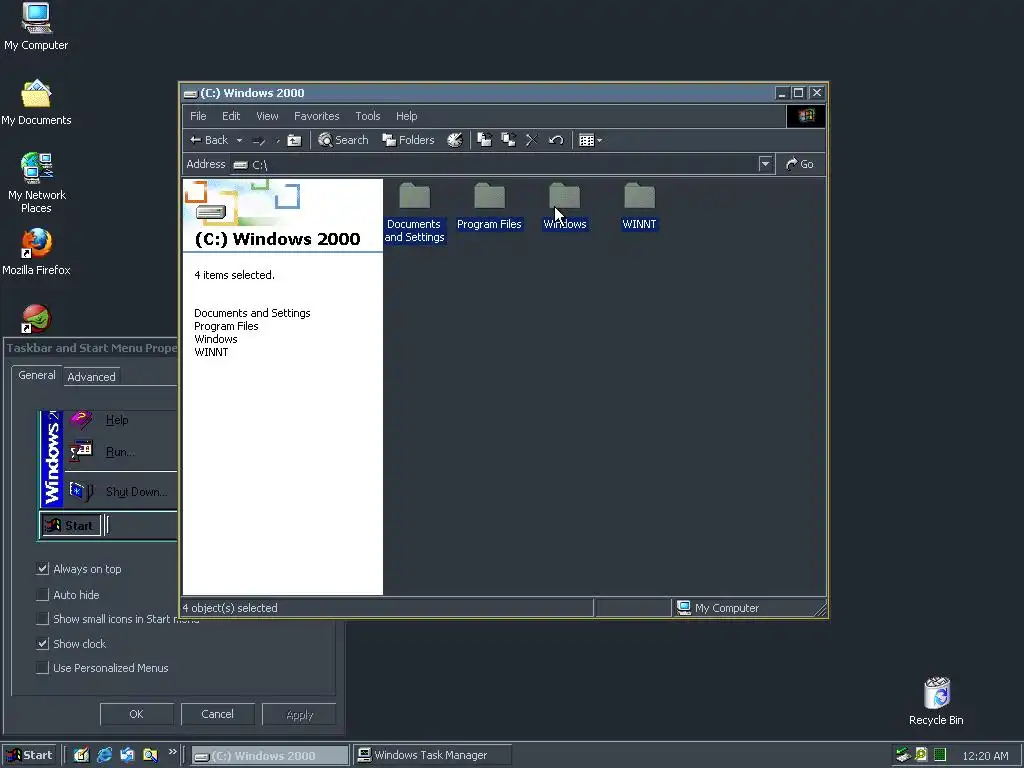Go Up one folder level
1024x768 pixels.
point(295,140)
